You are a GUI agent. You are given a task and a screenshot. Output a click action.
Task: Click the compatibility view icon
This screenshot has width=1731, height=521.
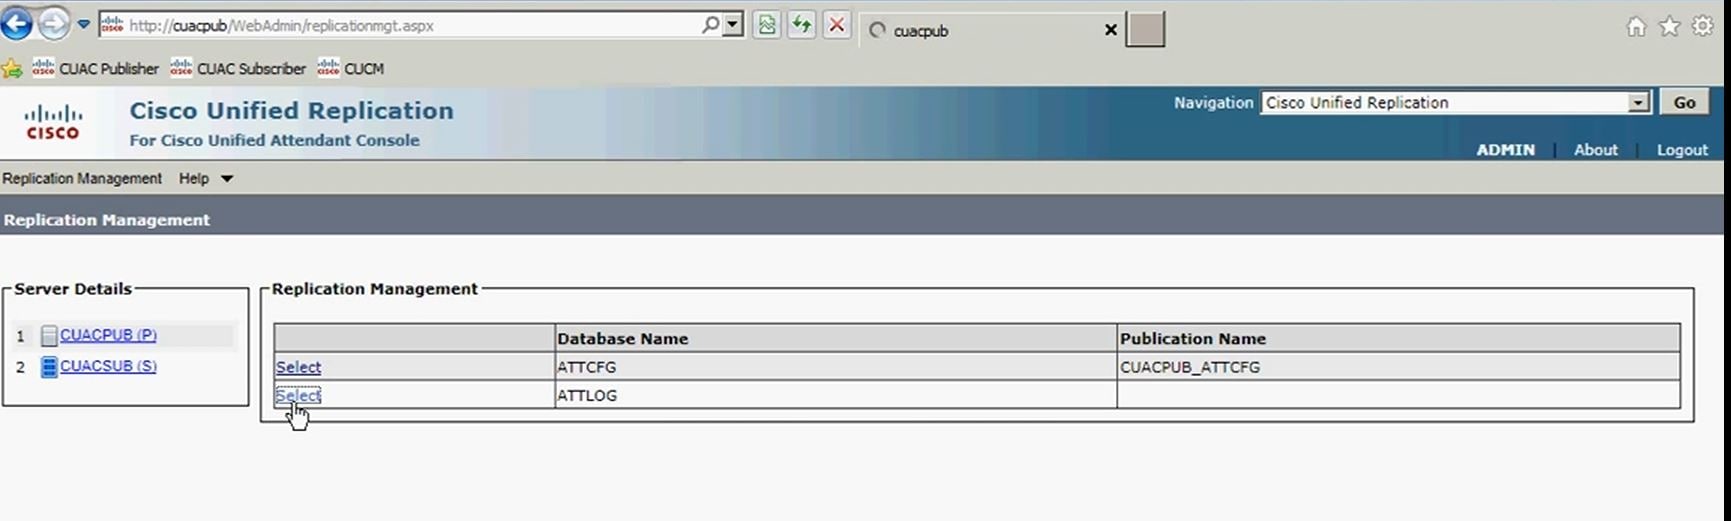[x=767, y=25]
